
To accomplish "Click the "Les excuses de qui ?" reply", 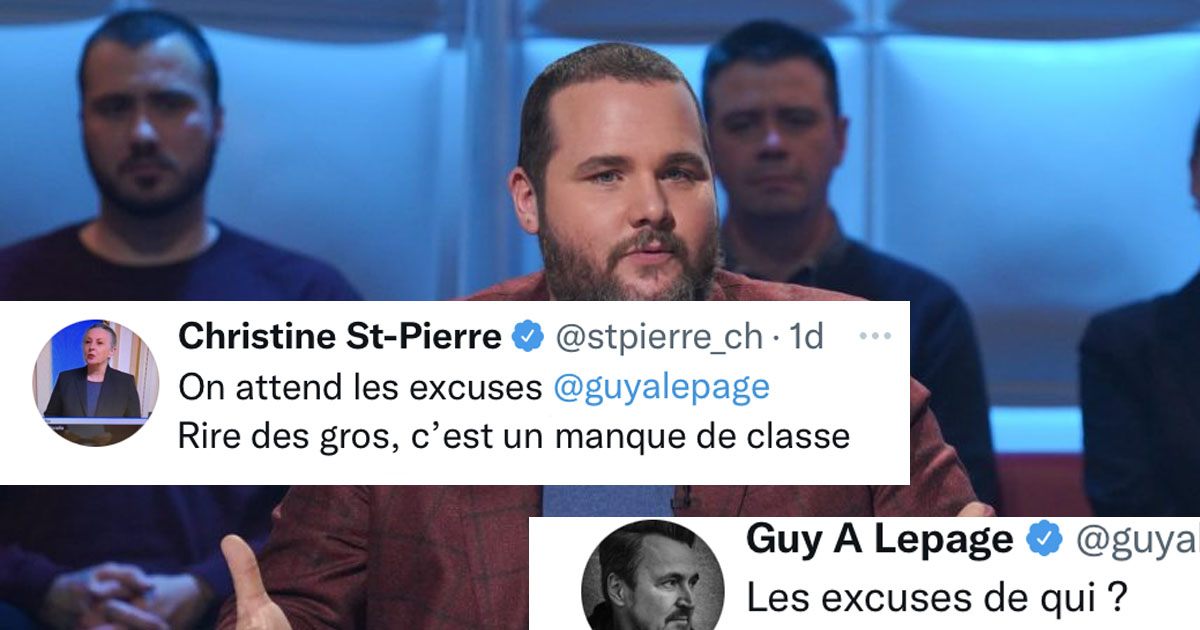I will click(930, 599).
